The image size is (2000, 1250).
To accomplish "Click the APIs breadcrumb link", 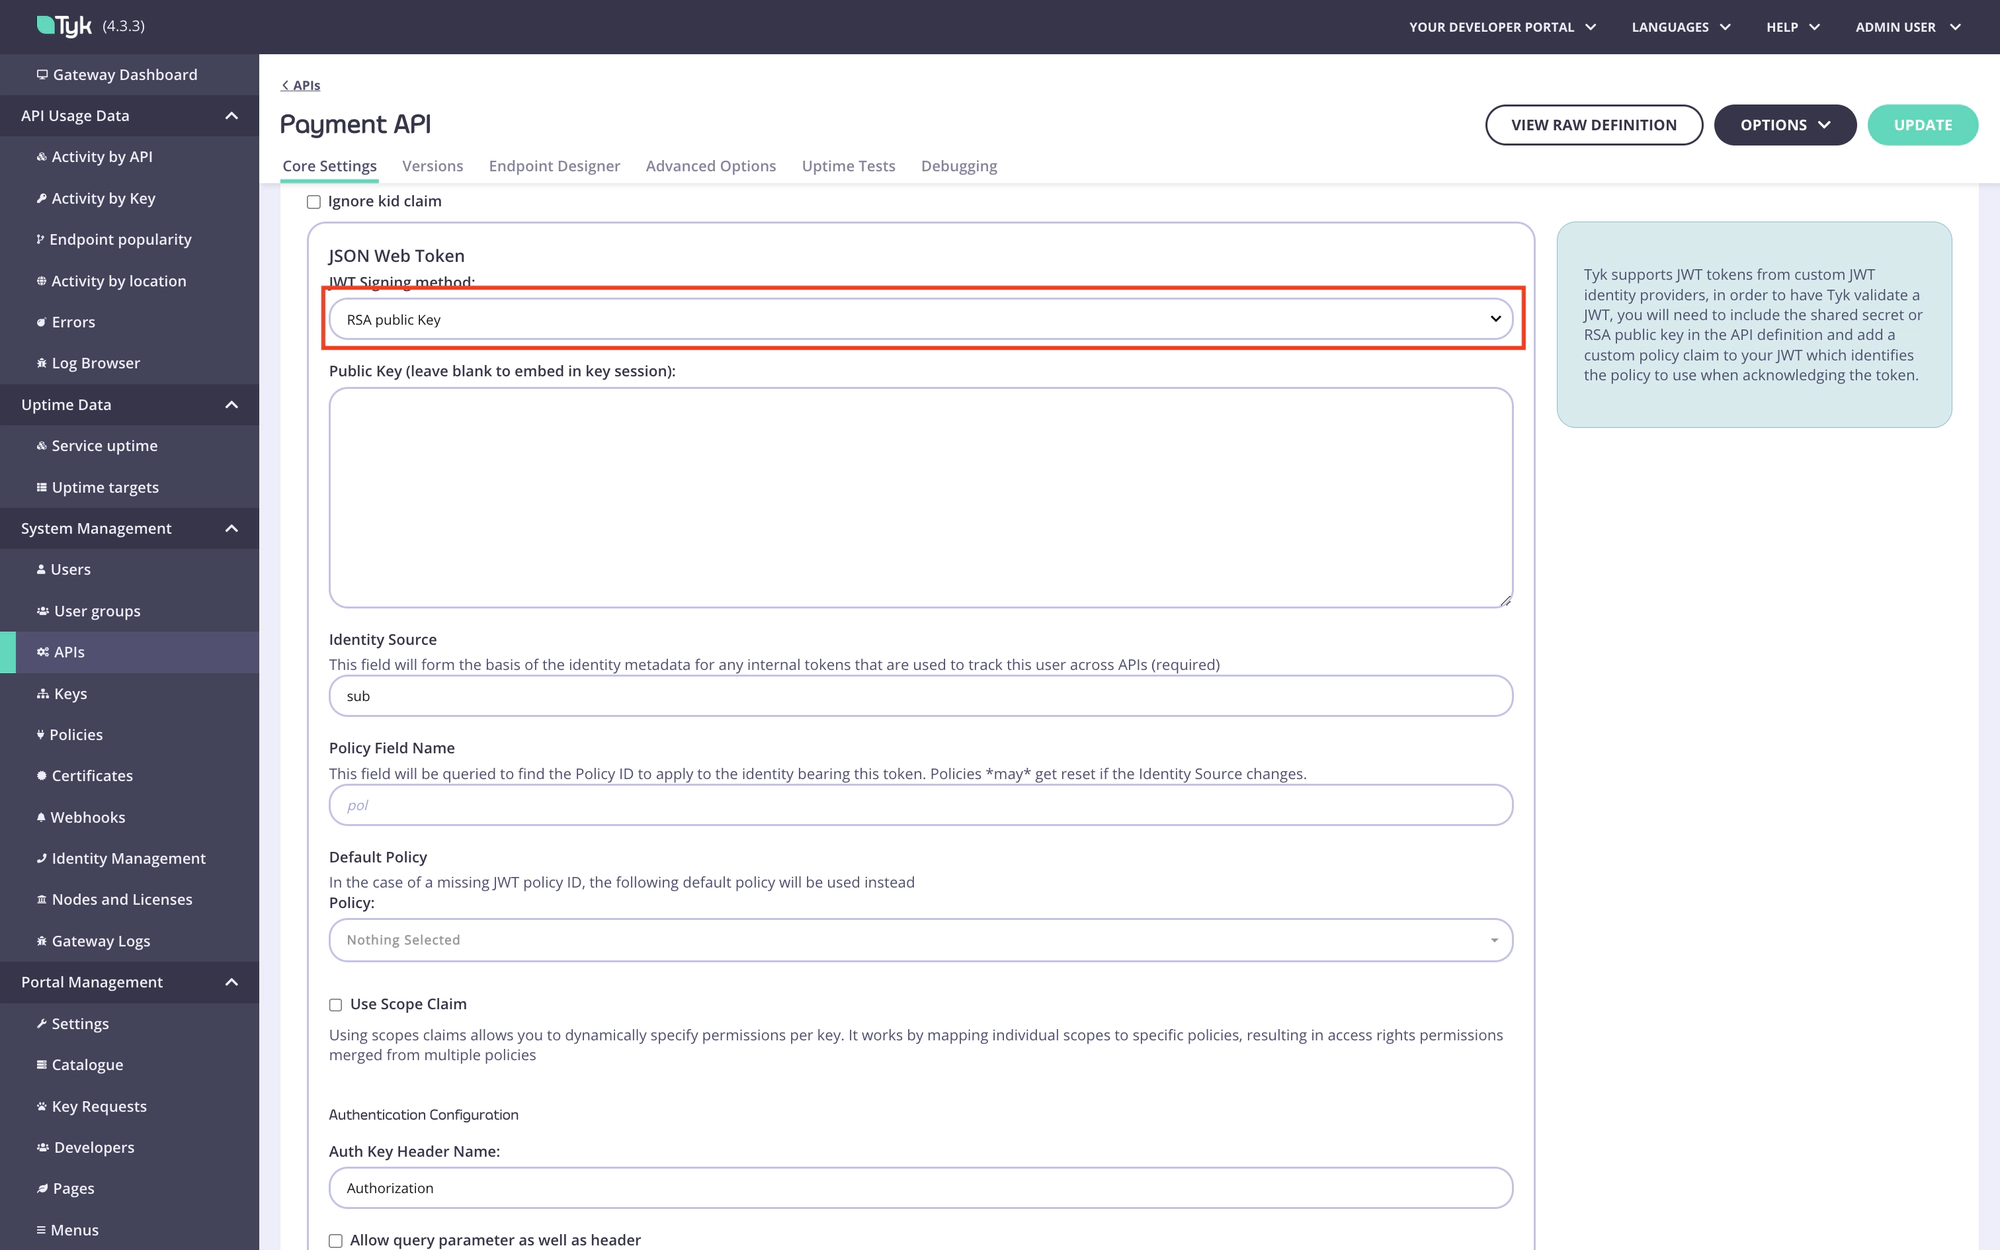I will pyautogui.click(x=302, y=84).
